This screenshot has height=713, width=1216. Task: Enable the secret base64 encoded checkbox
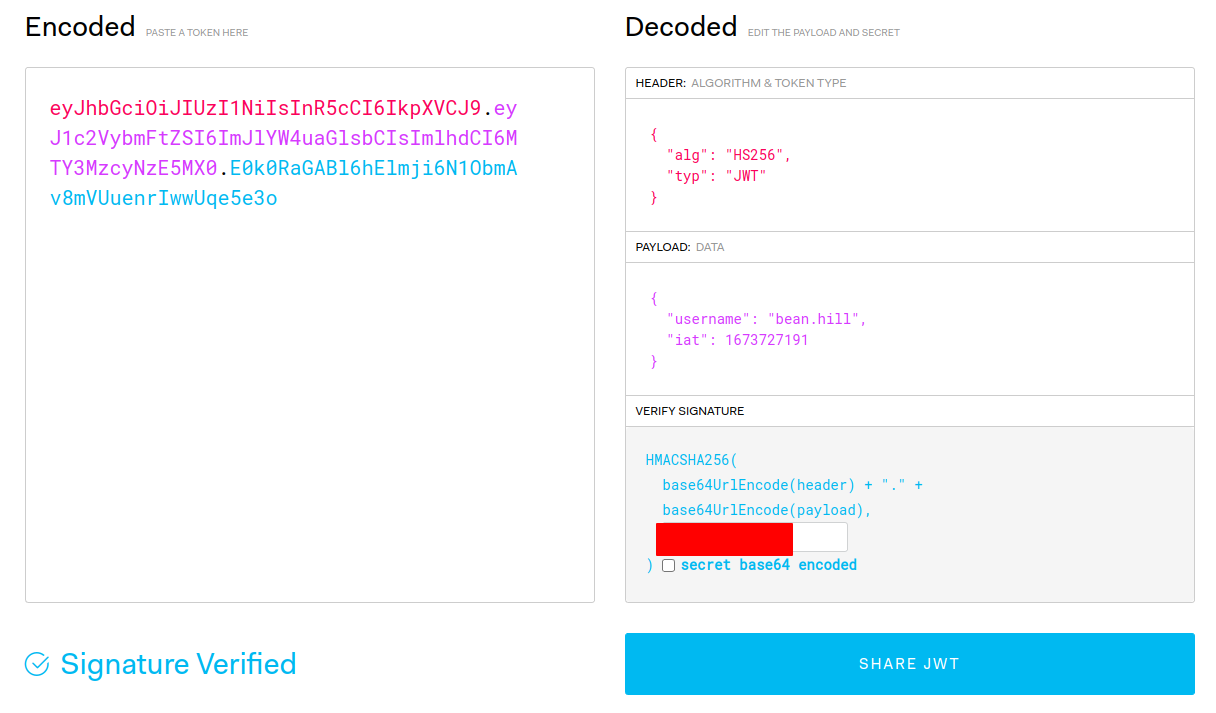click(668, 565)
